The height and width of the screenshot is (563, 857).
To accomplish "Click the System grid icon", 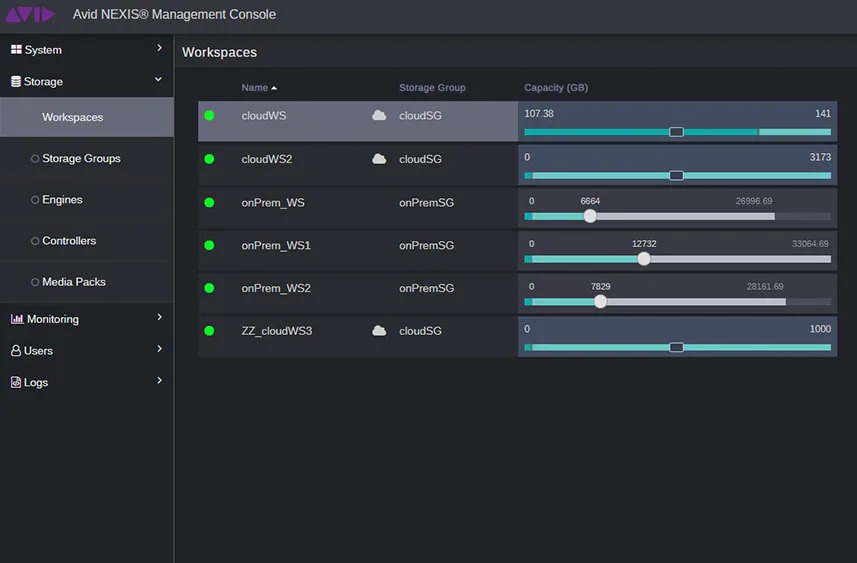I will click(x=16, y=49).
